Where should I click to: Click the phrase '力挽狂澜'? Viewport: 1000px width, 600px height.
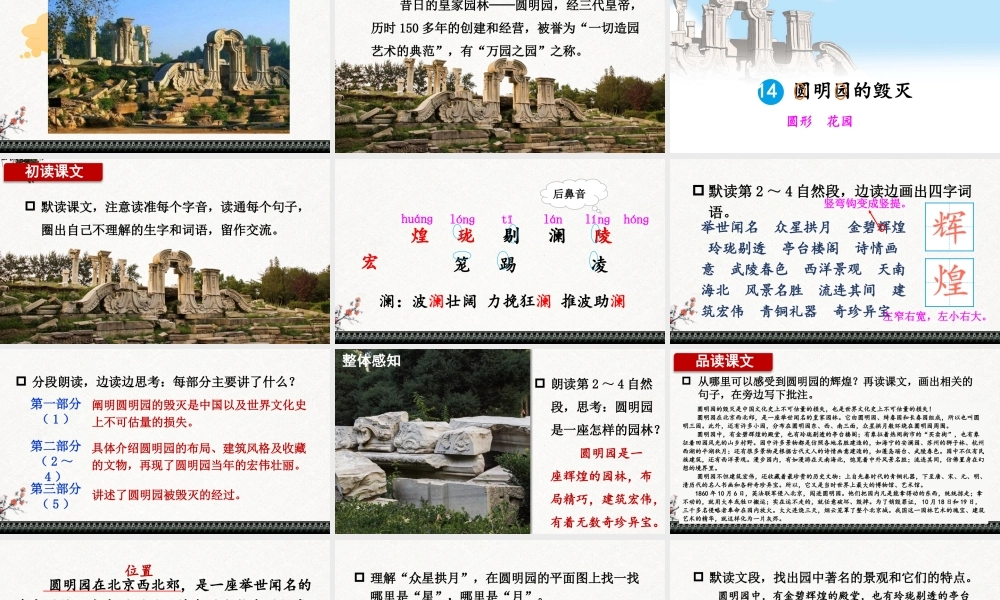[519, 301]
